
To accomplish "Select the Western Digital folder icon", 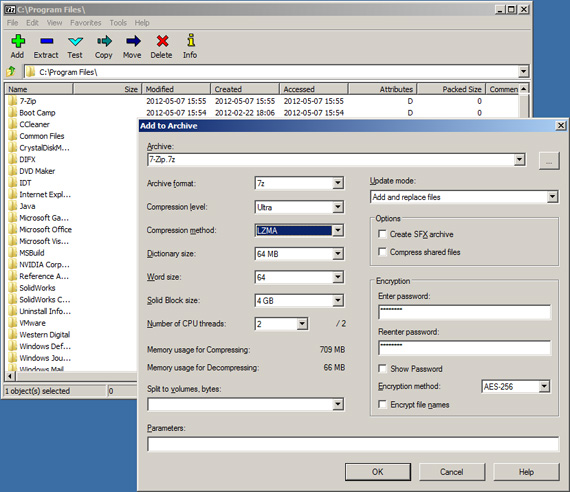I will (x=12, y=334).
